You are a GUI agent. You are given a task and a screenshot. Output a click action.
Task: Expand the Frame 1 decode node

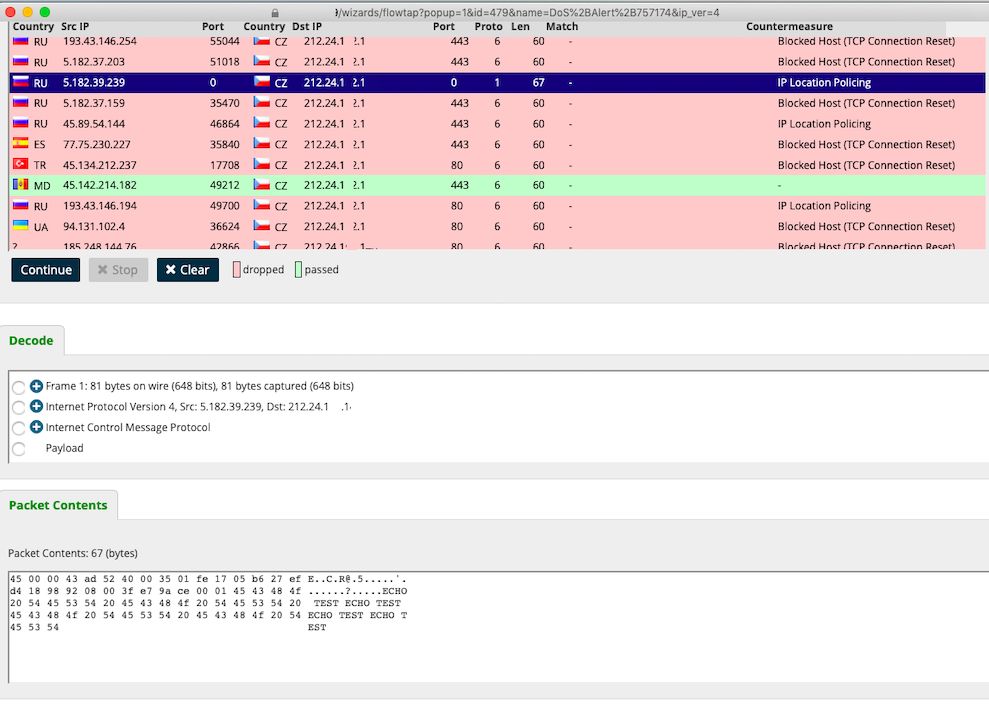(x=37, y=386)
